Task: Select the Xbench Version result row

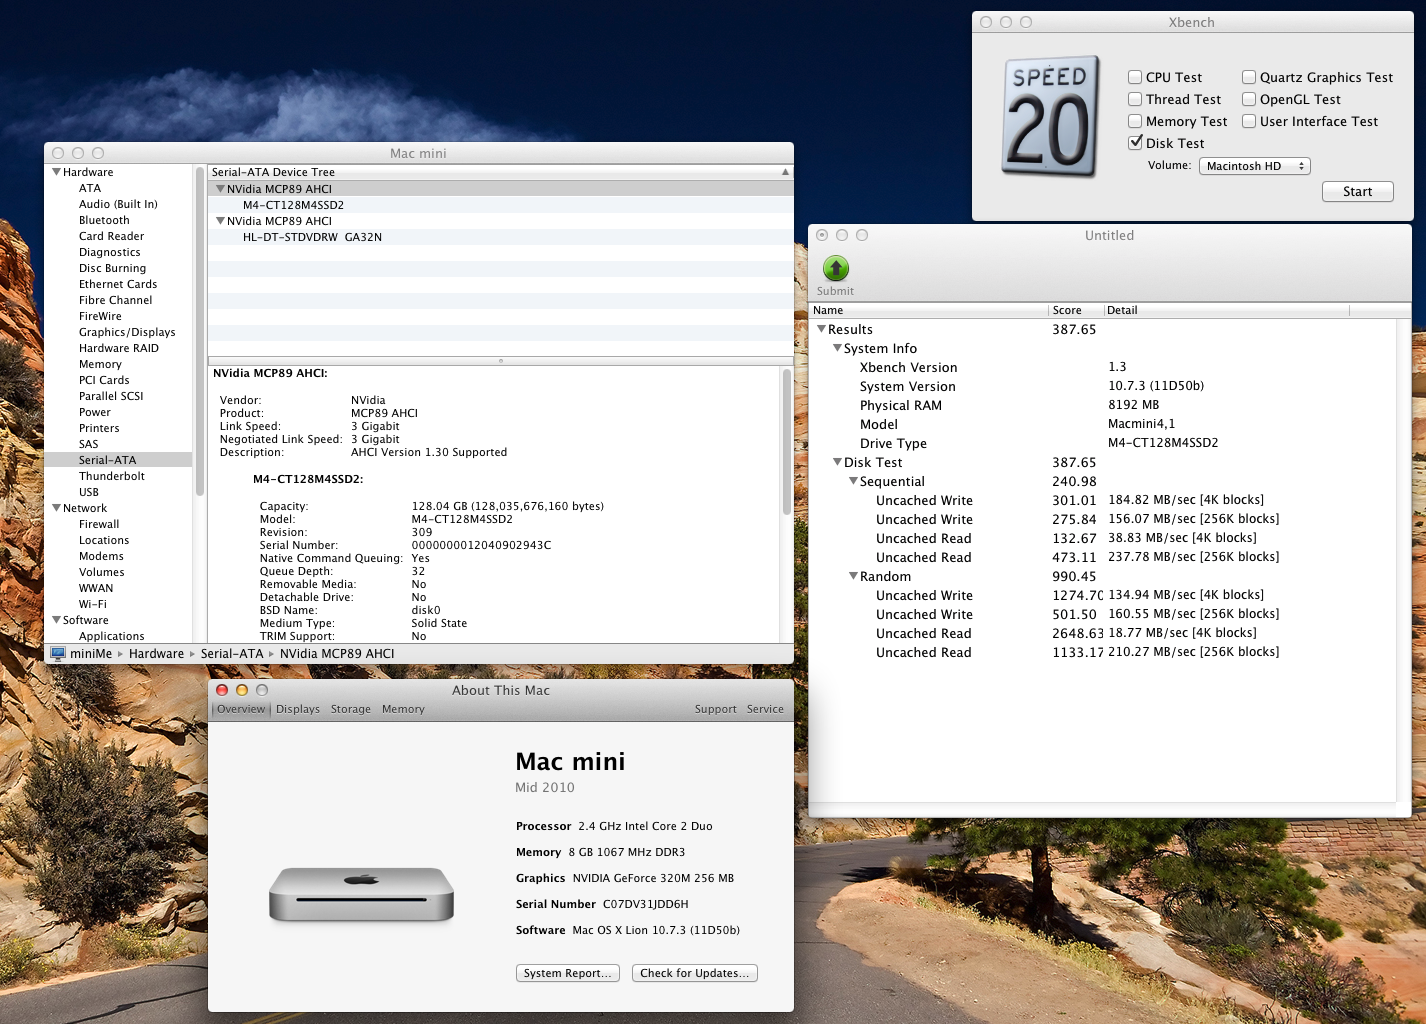Action: click(x=1102, y=367)
